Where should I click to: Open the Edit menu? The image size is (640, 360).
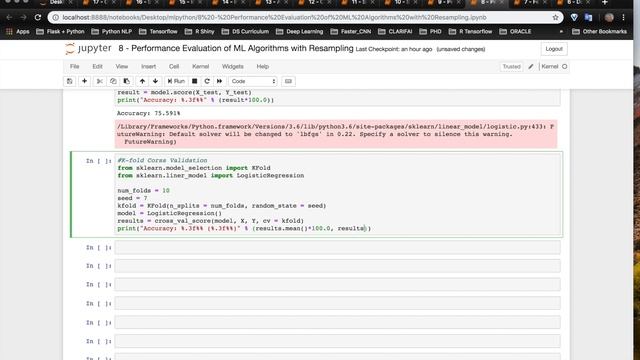(x=97, y=67)
